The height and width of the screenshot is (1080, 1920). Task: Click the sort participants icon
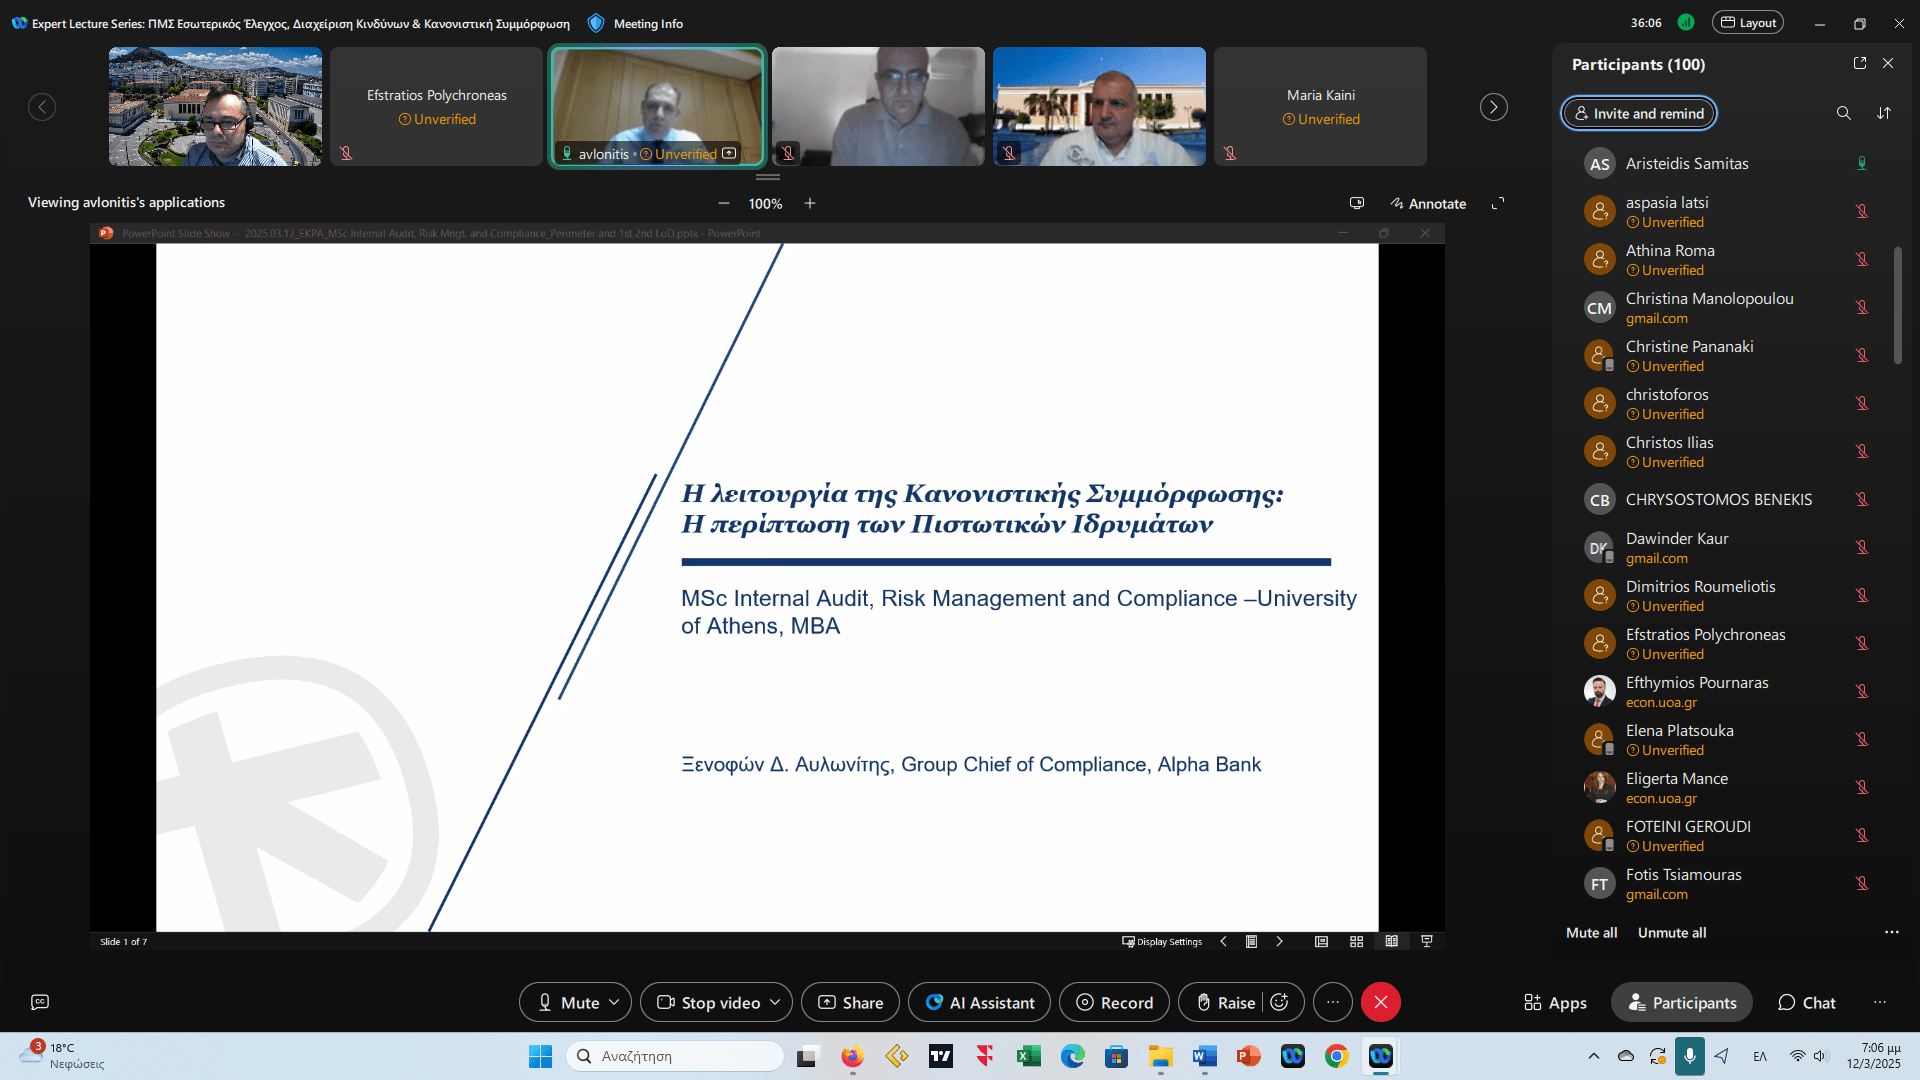point(1884,113)
